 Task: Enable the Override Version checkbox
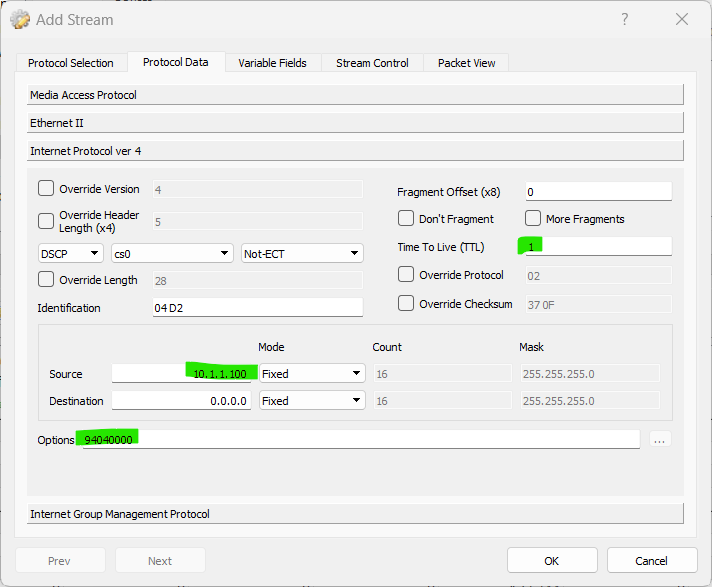coord(46,188)
